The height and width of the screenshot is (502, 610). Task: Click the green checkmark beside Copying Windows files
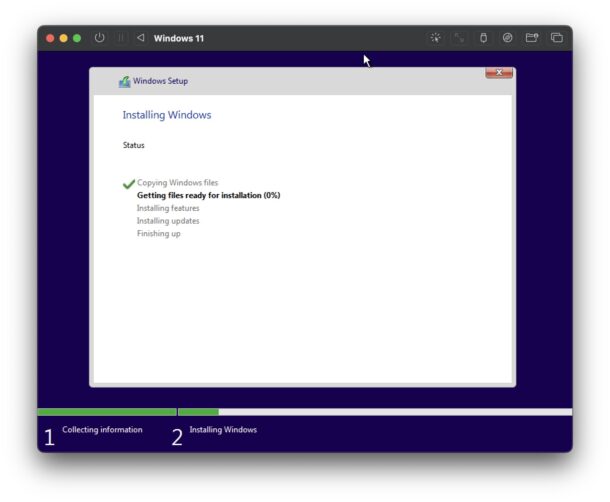[129, 183]
